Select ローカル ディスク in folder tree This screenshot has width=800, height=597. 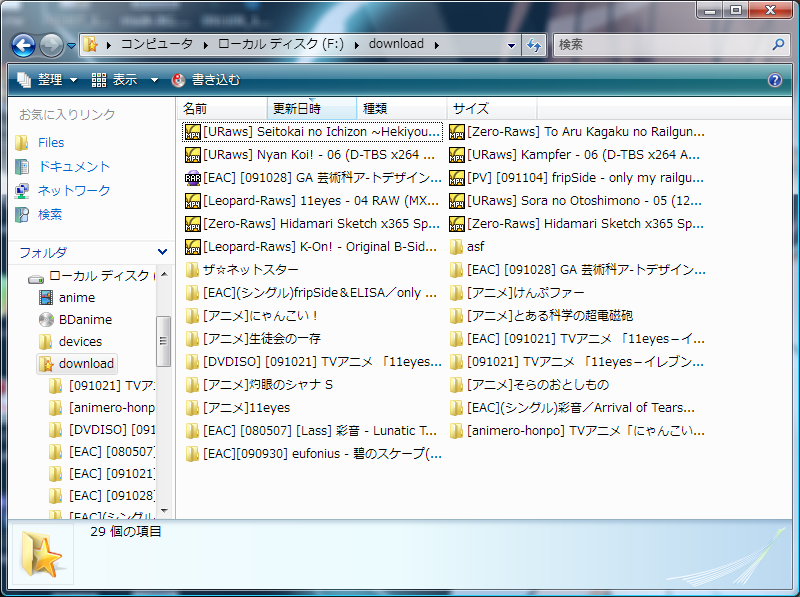tap(89, 276)
